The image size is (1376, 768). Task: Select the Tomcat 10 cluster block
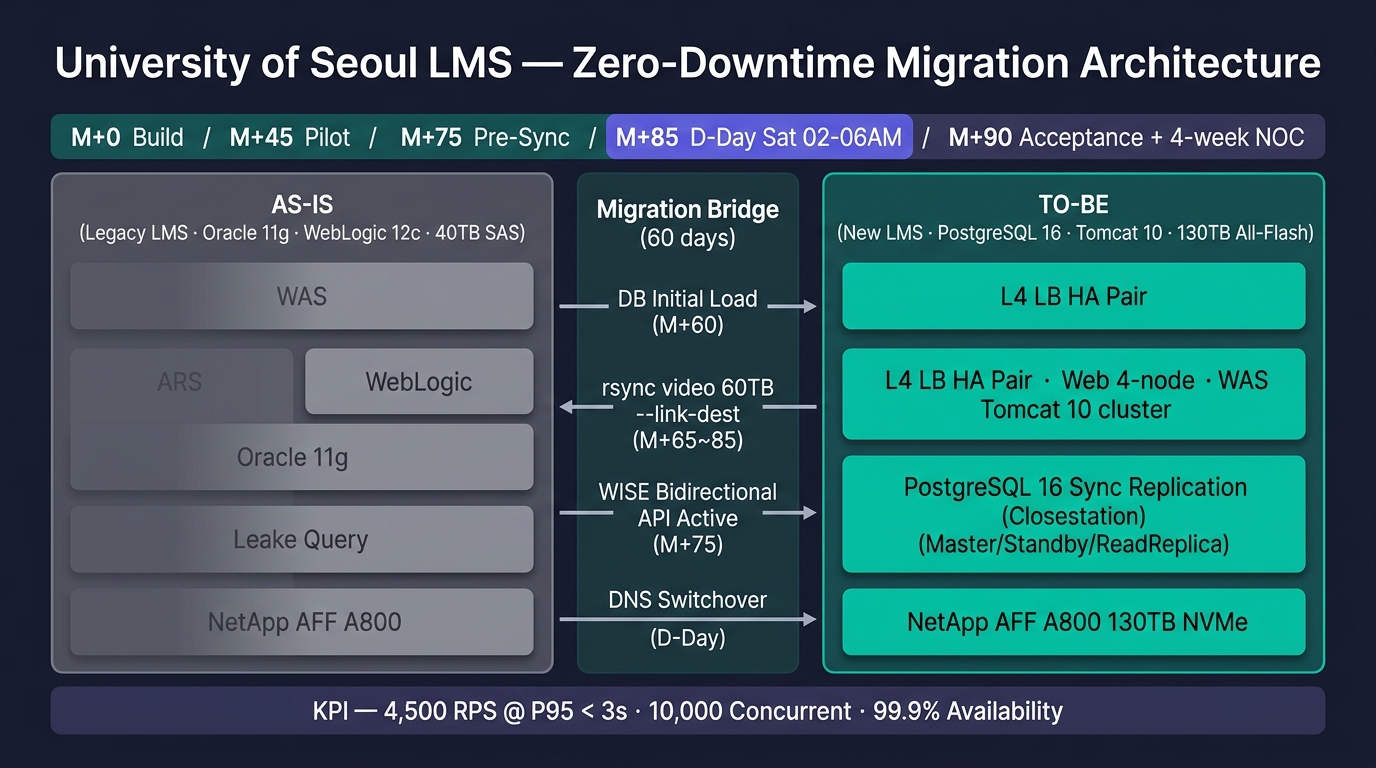point(1074,394)
